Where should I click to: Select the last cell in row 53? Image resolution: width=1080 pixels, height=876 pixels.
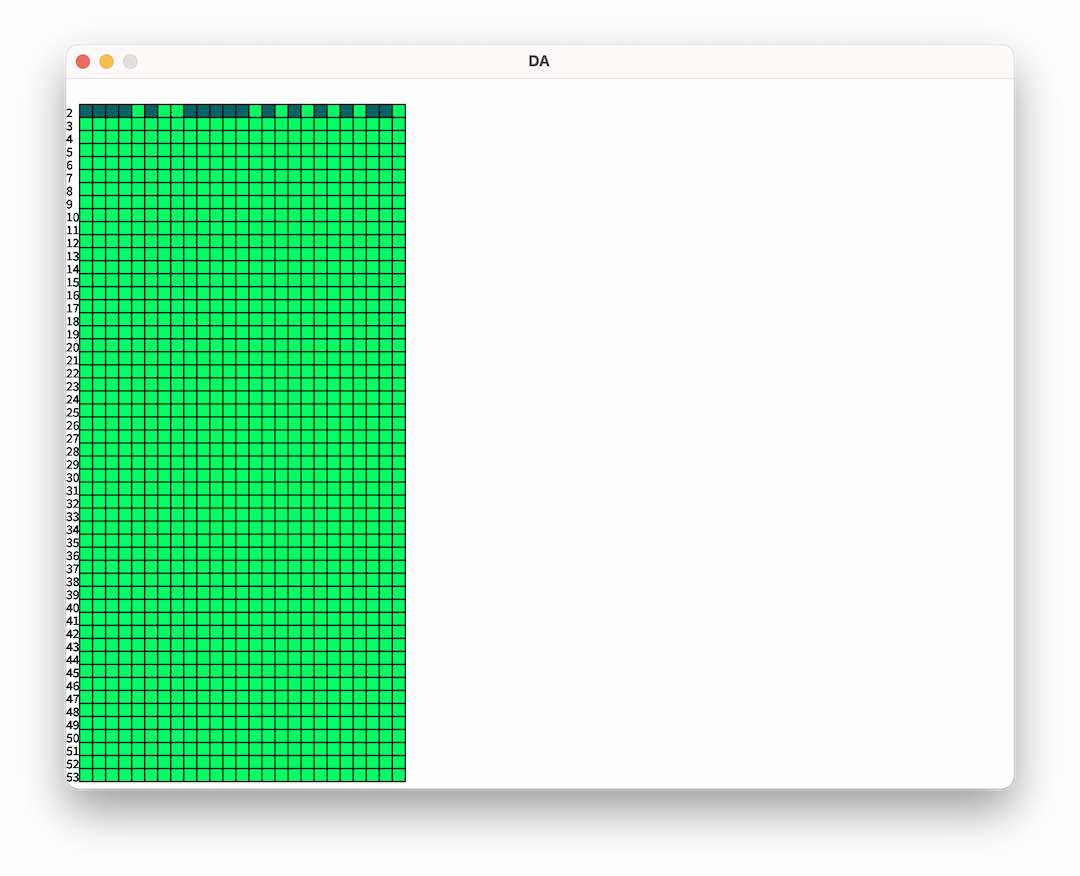click(x=399, y=775)
